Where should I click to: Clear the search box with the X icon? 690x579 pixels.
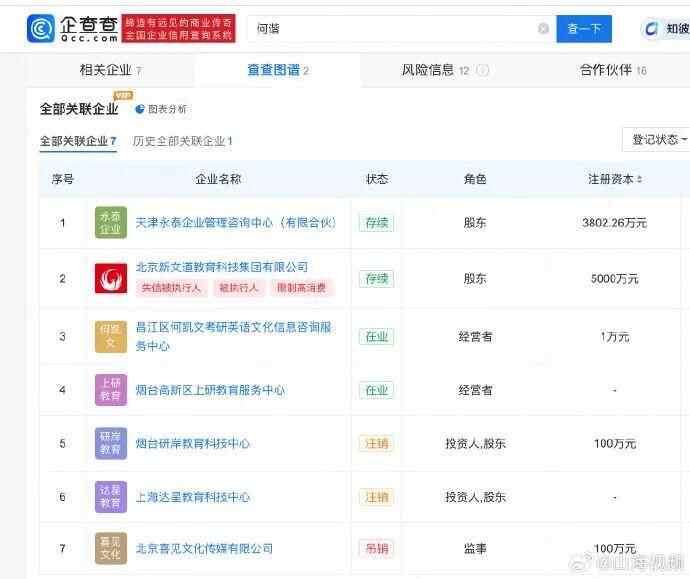(x=543, y=29)
